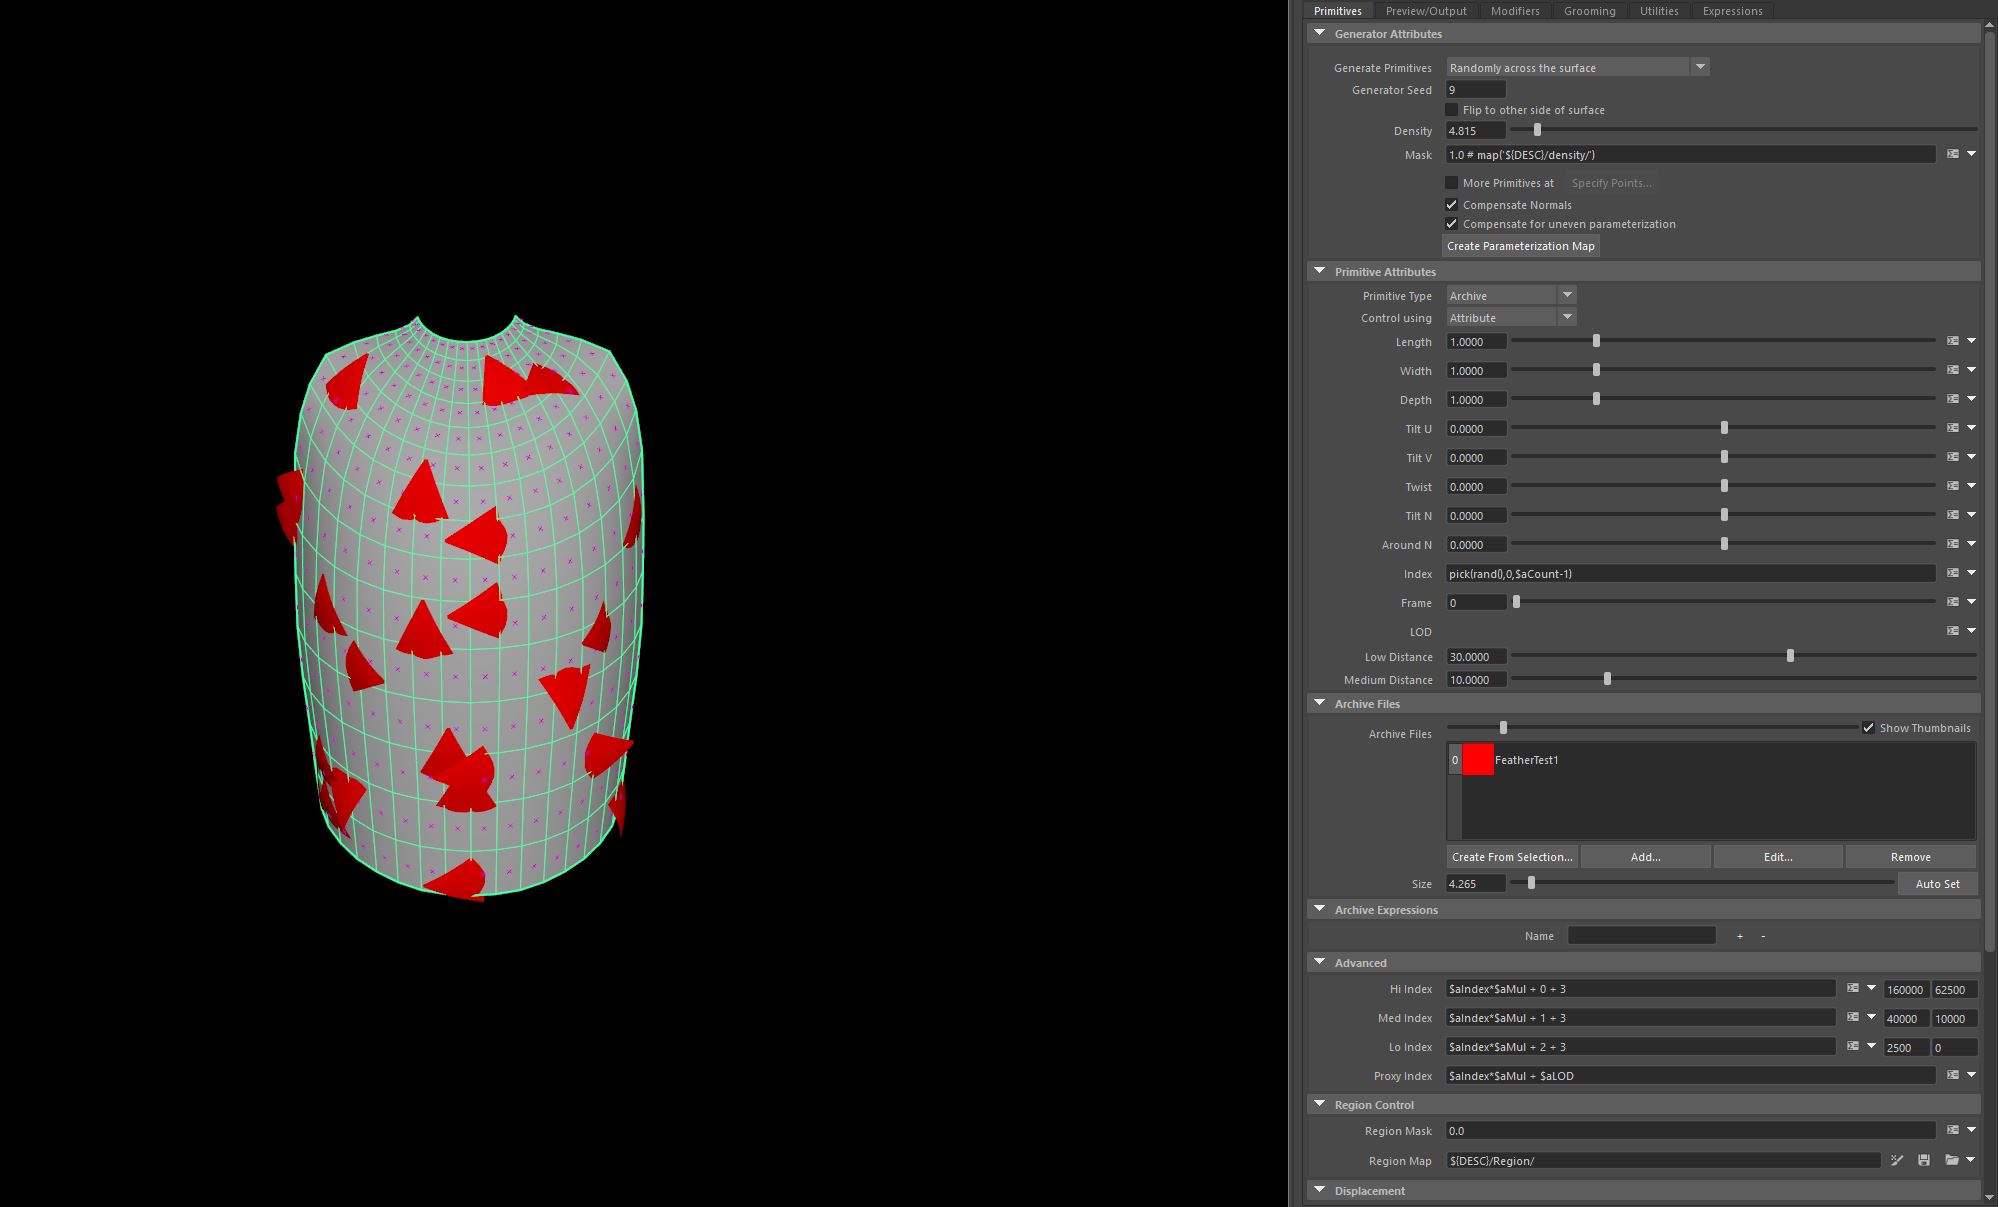The height and width of the screenshot is (1207, 1998).
Task: Open the Primitive Type dropdown showing Archive
Action: coord(1568,294)
